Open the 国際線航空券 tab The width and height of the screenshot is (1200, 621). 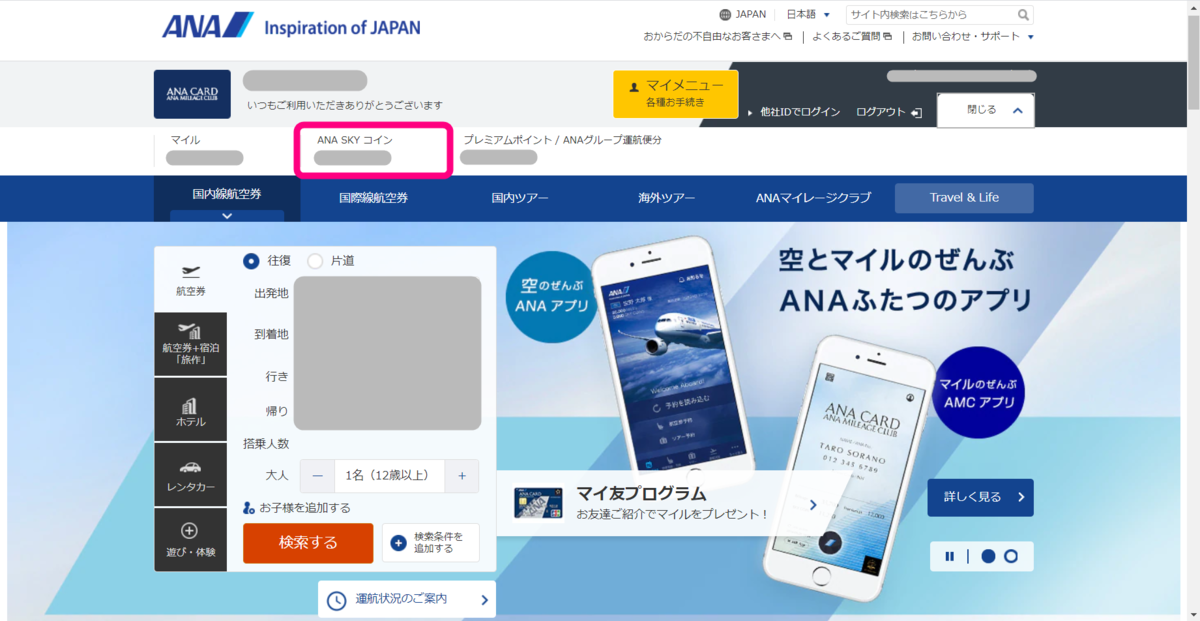[x=373, y=198]
